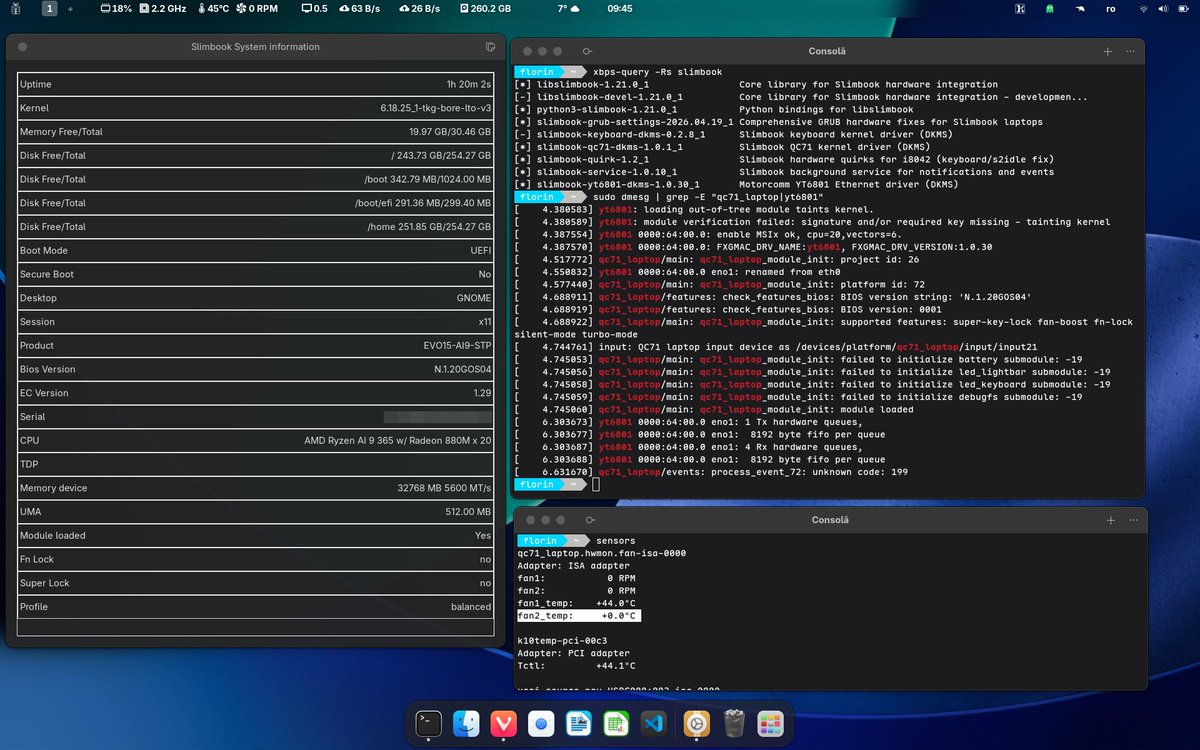This screenshot has height=750, width=1200.
Task: Click the 63 B/s network speed indicator
Action: [x=361, y=8]
